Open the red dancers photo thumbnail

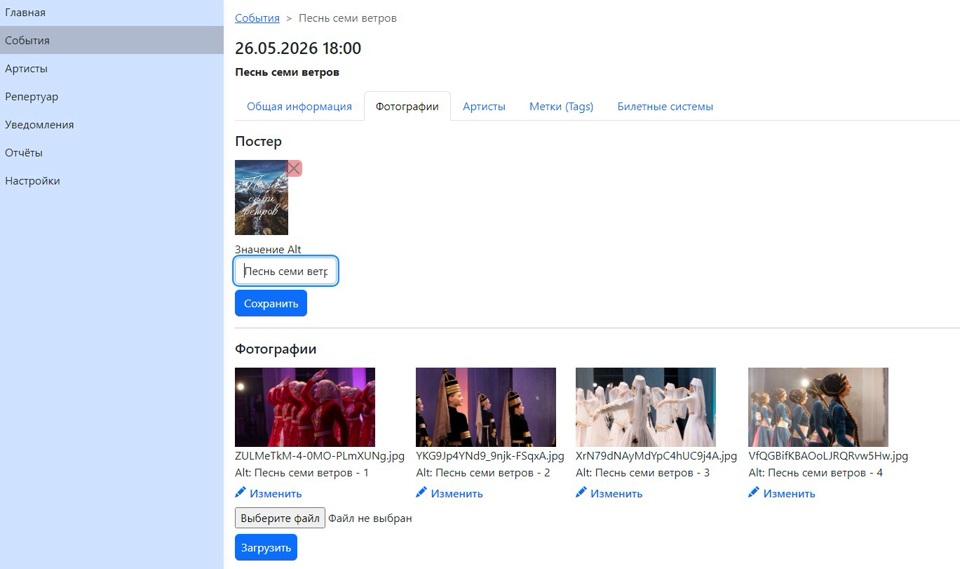(x=305, y=407)
